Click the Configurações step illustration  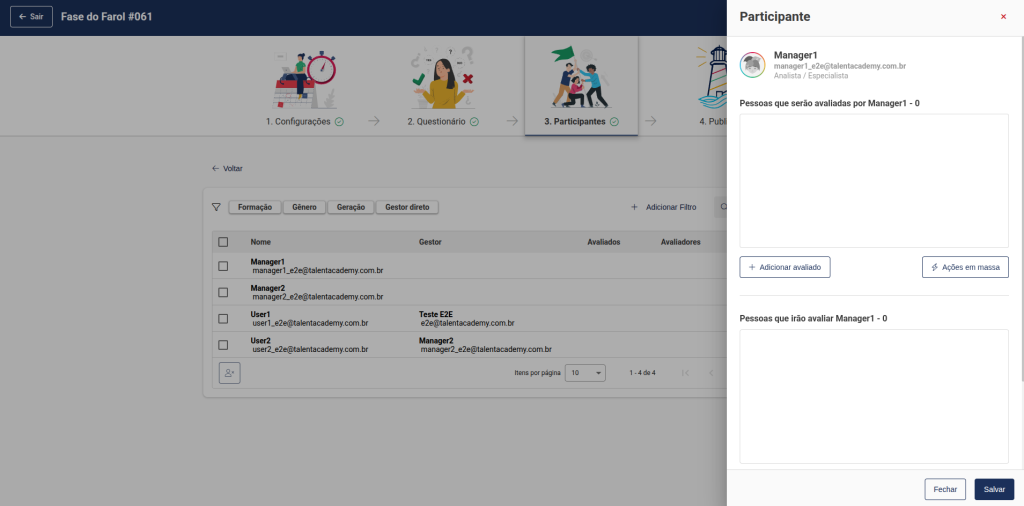(x=304, y=79)
